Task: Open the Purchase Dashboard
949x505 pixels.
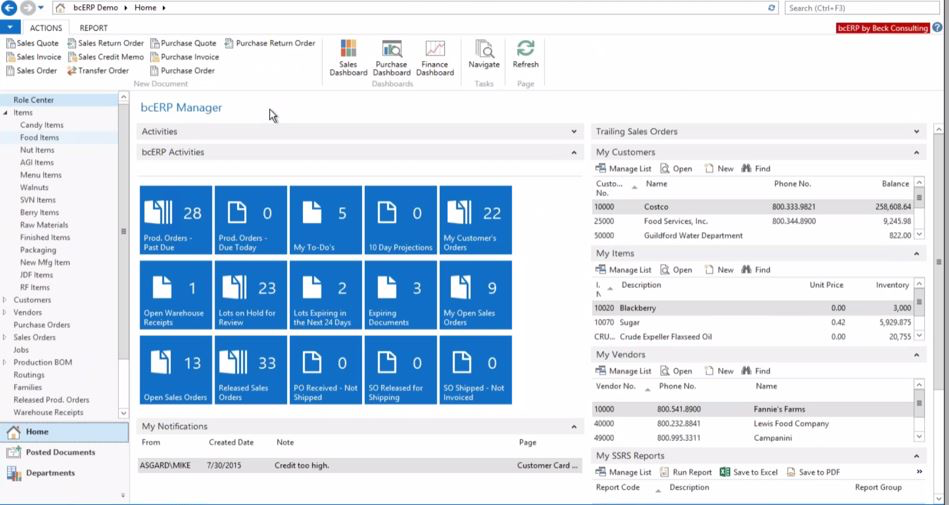Action: pos(392,58)
